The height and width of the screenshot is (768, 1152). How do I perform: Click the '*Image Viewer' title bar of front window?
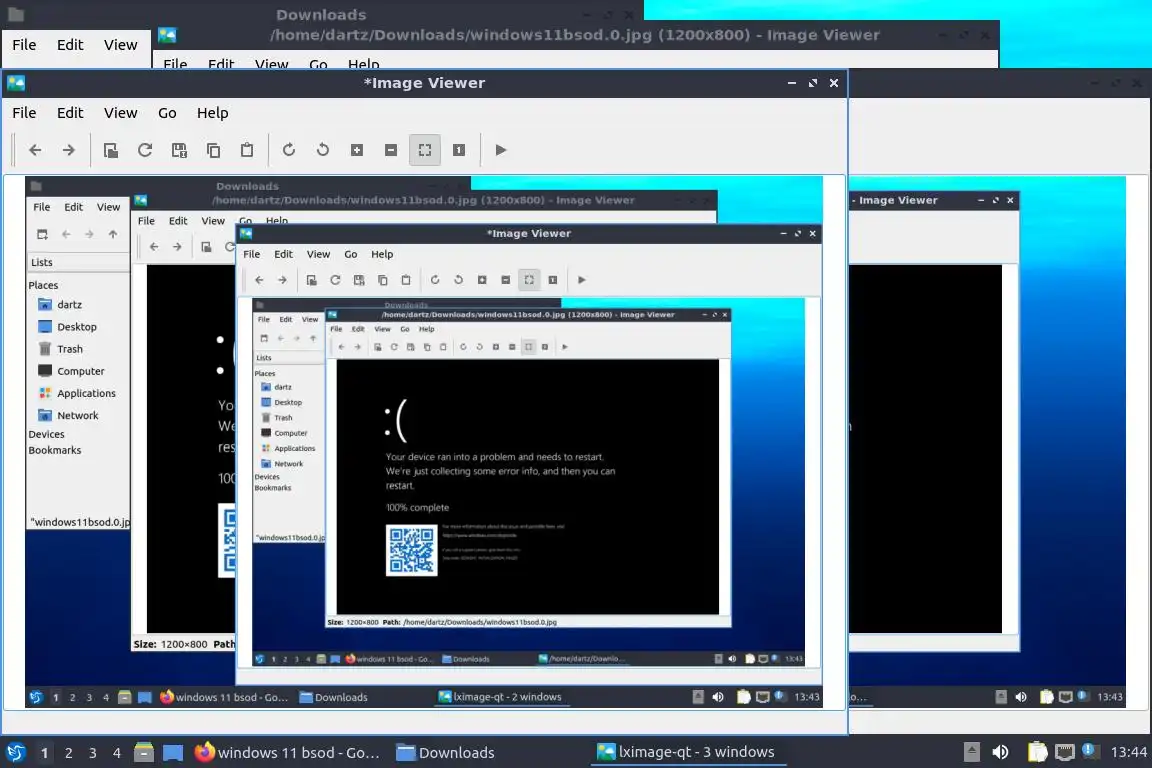(x=424, y=83)
